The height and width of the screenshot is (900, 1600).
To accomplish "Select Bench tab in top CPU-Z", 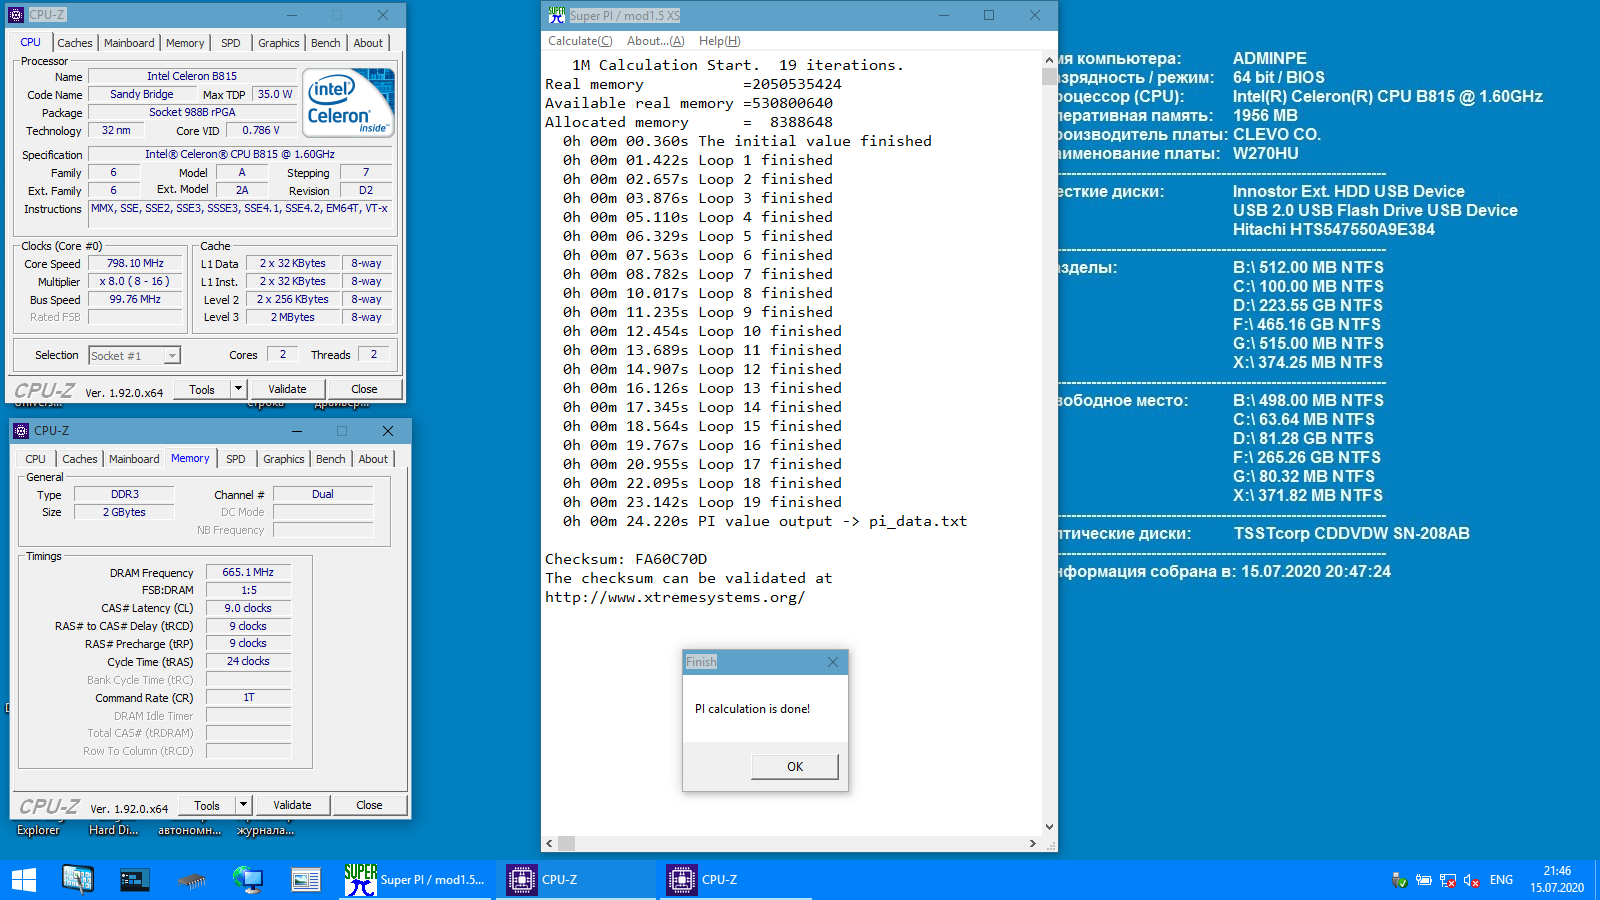I will pyautogui.click(x=326, y=43).
